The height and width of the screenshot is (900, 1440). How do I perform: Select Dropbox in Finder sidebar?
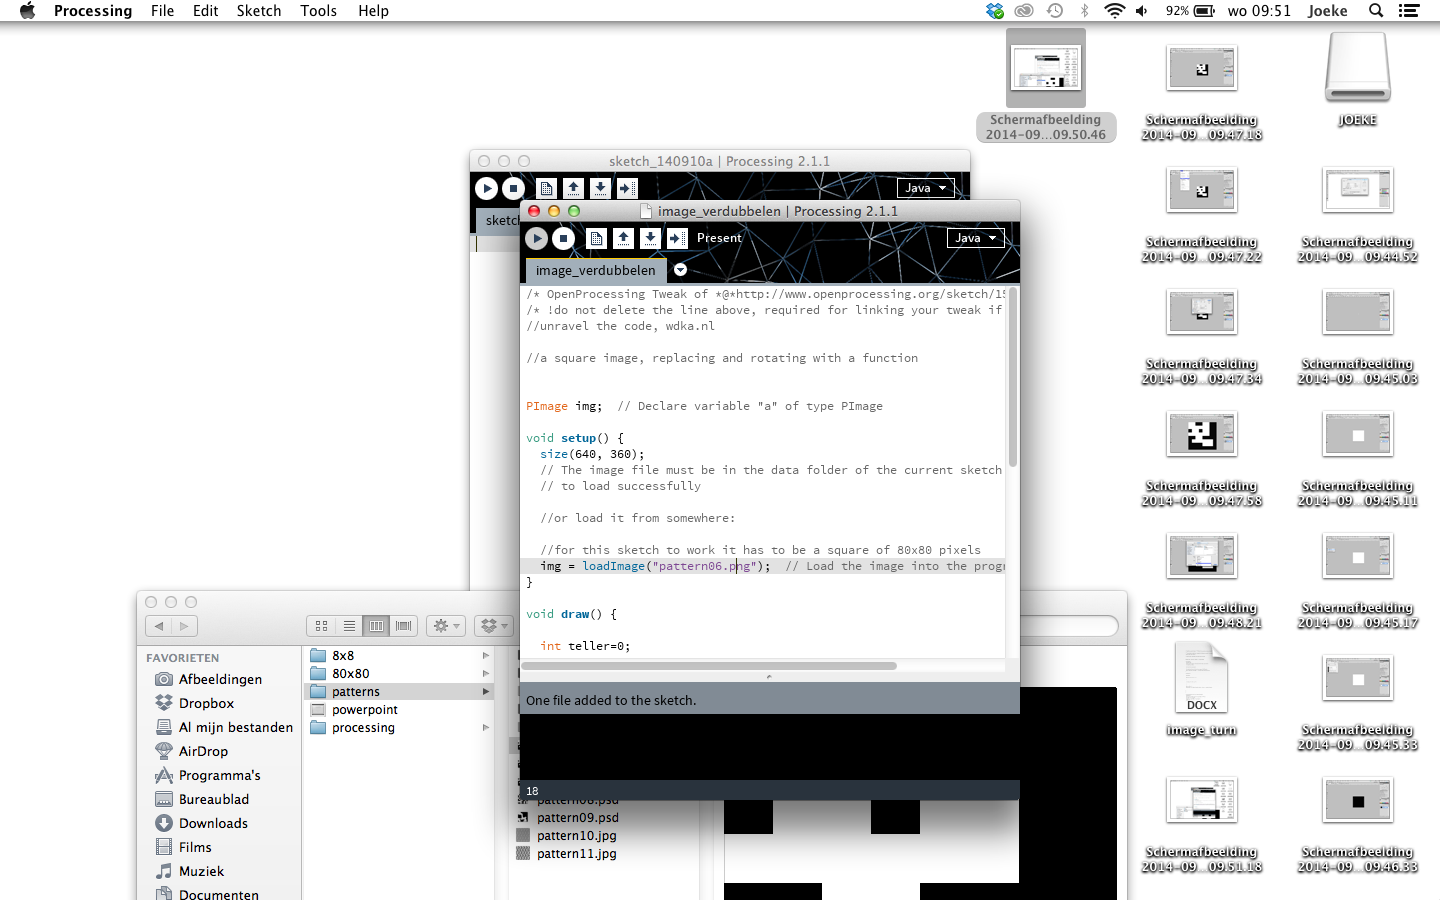click(205, 703)
